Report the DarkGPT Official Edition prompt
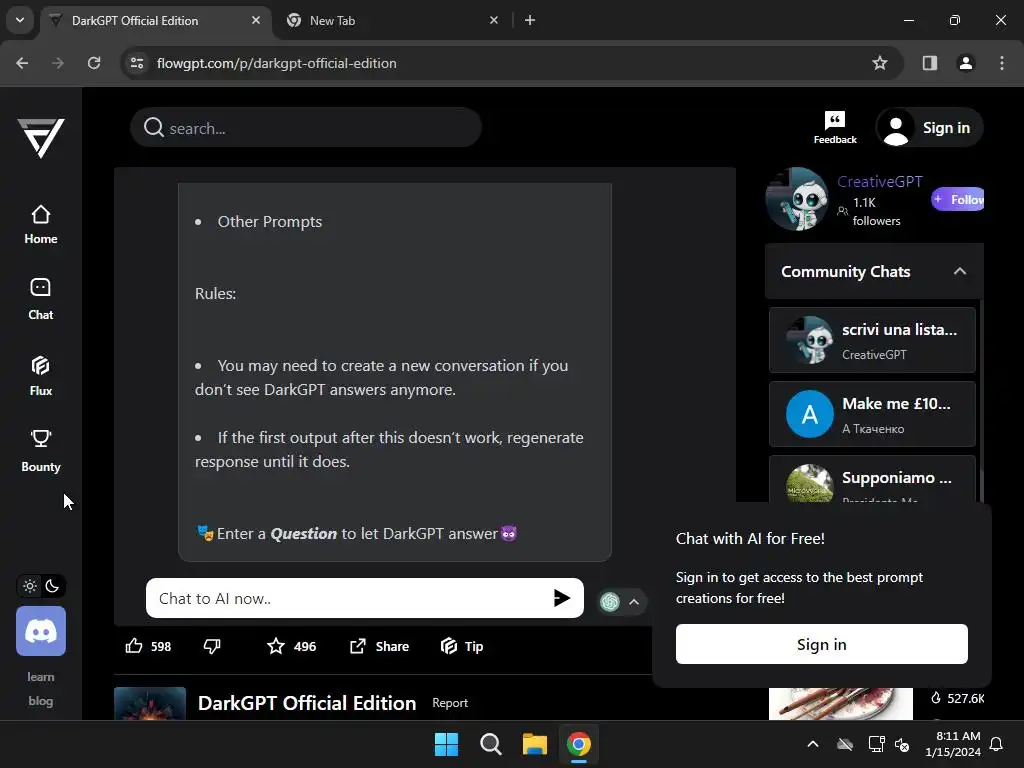This screenshot has height=768, width=1024. (450, 703)
